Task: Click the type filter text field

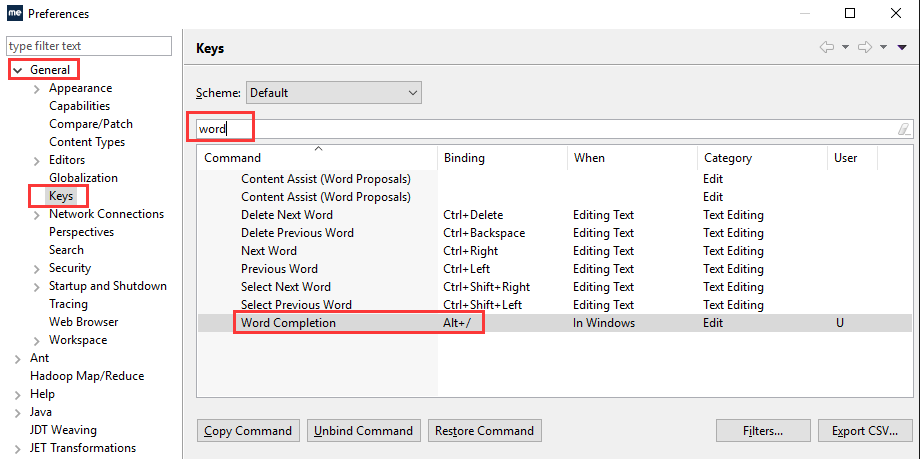Action: click(x=90, y=46)
